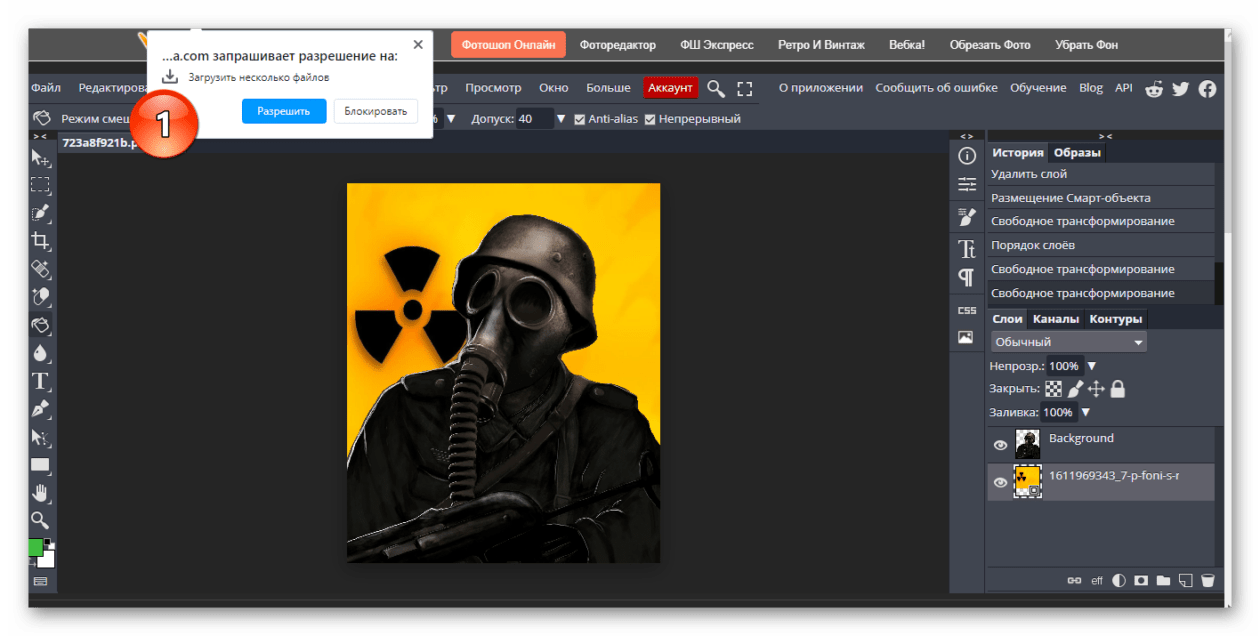Choose the Spot Healing tool
Image resolution: width=1260 pixels, height=636 pixels.
(40, 269)
